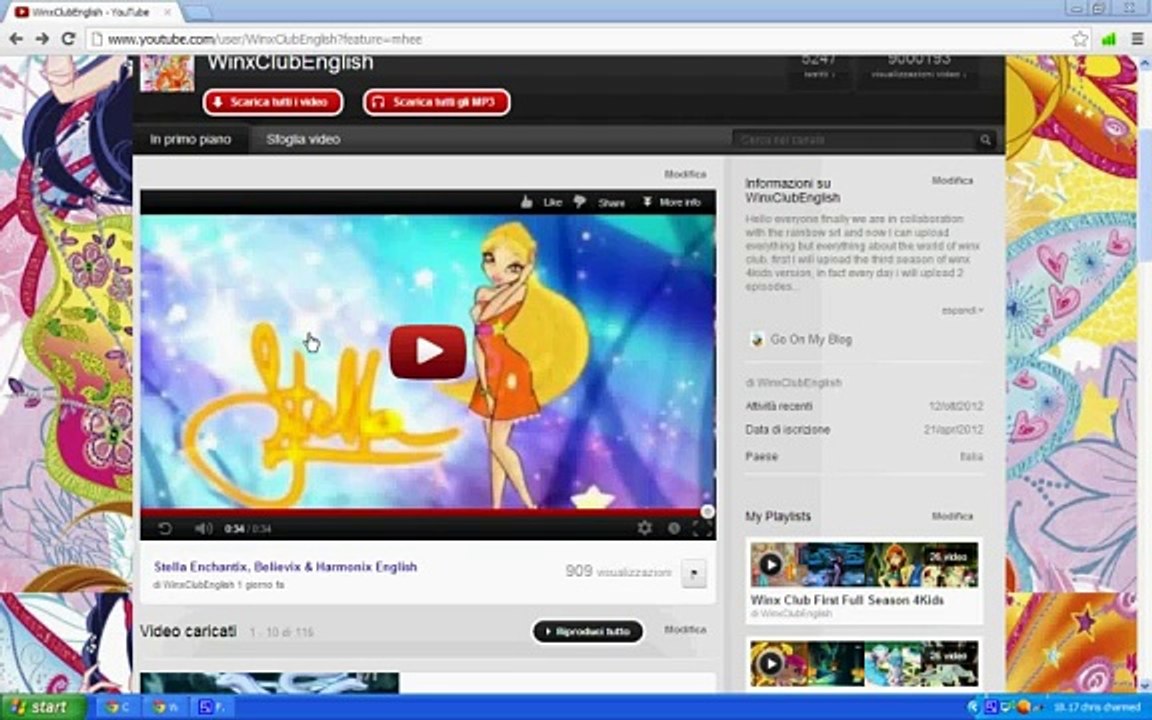Click the 'Video caricati' heading
The width and height of the screenshot is (1152, 720).
(188, 631)
